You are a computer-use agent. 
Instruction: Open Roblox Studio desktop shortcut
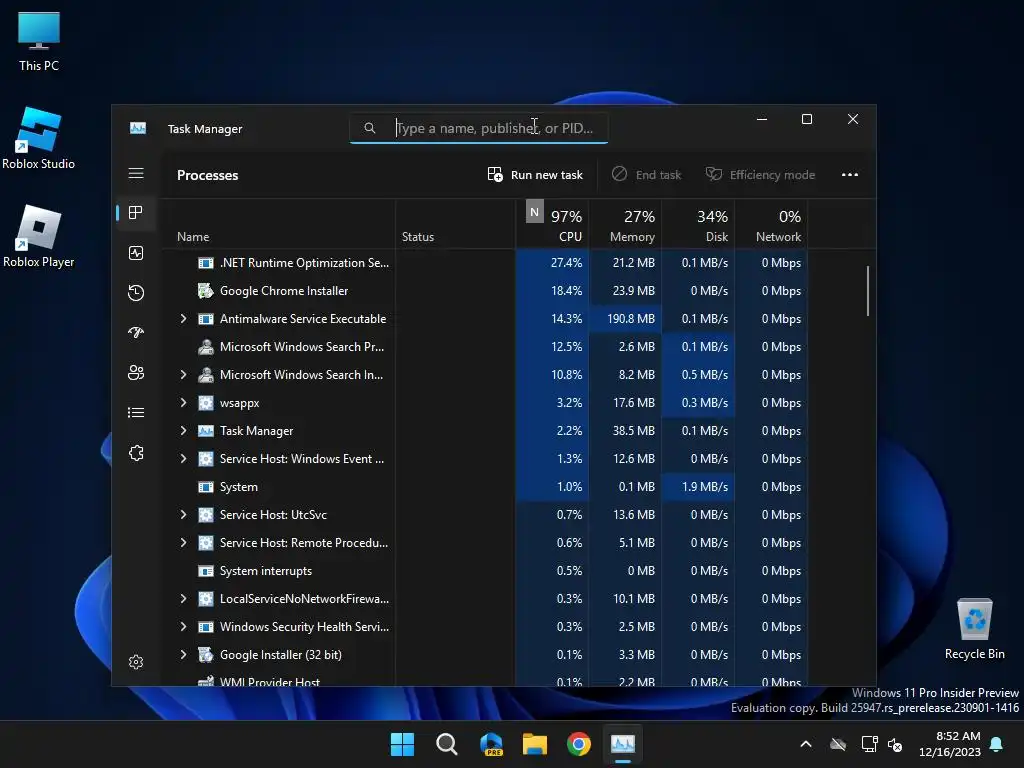tap(39, 138)
